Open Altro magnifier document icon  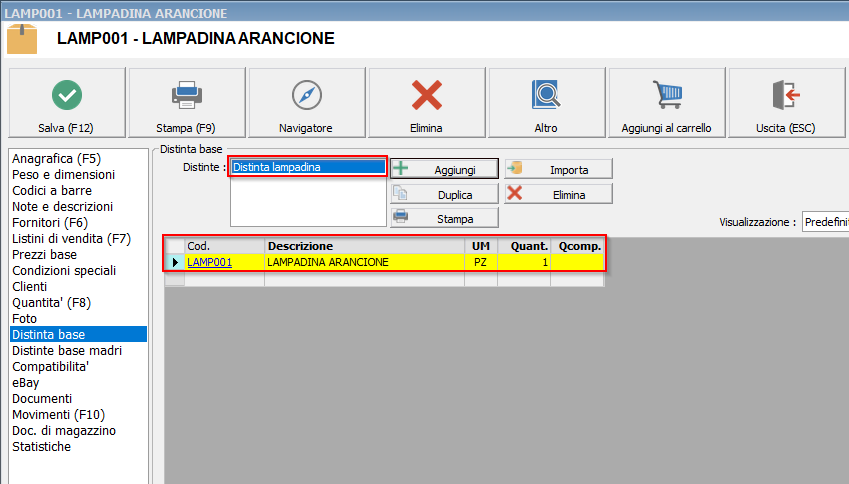point(547,95)
